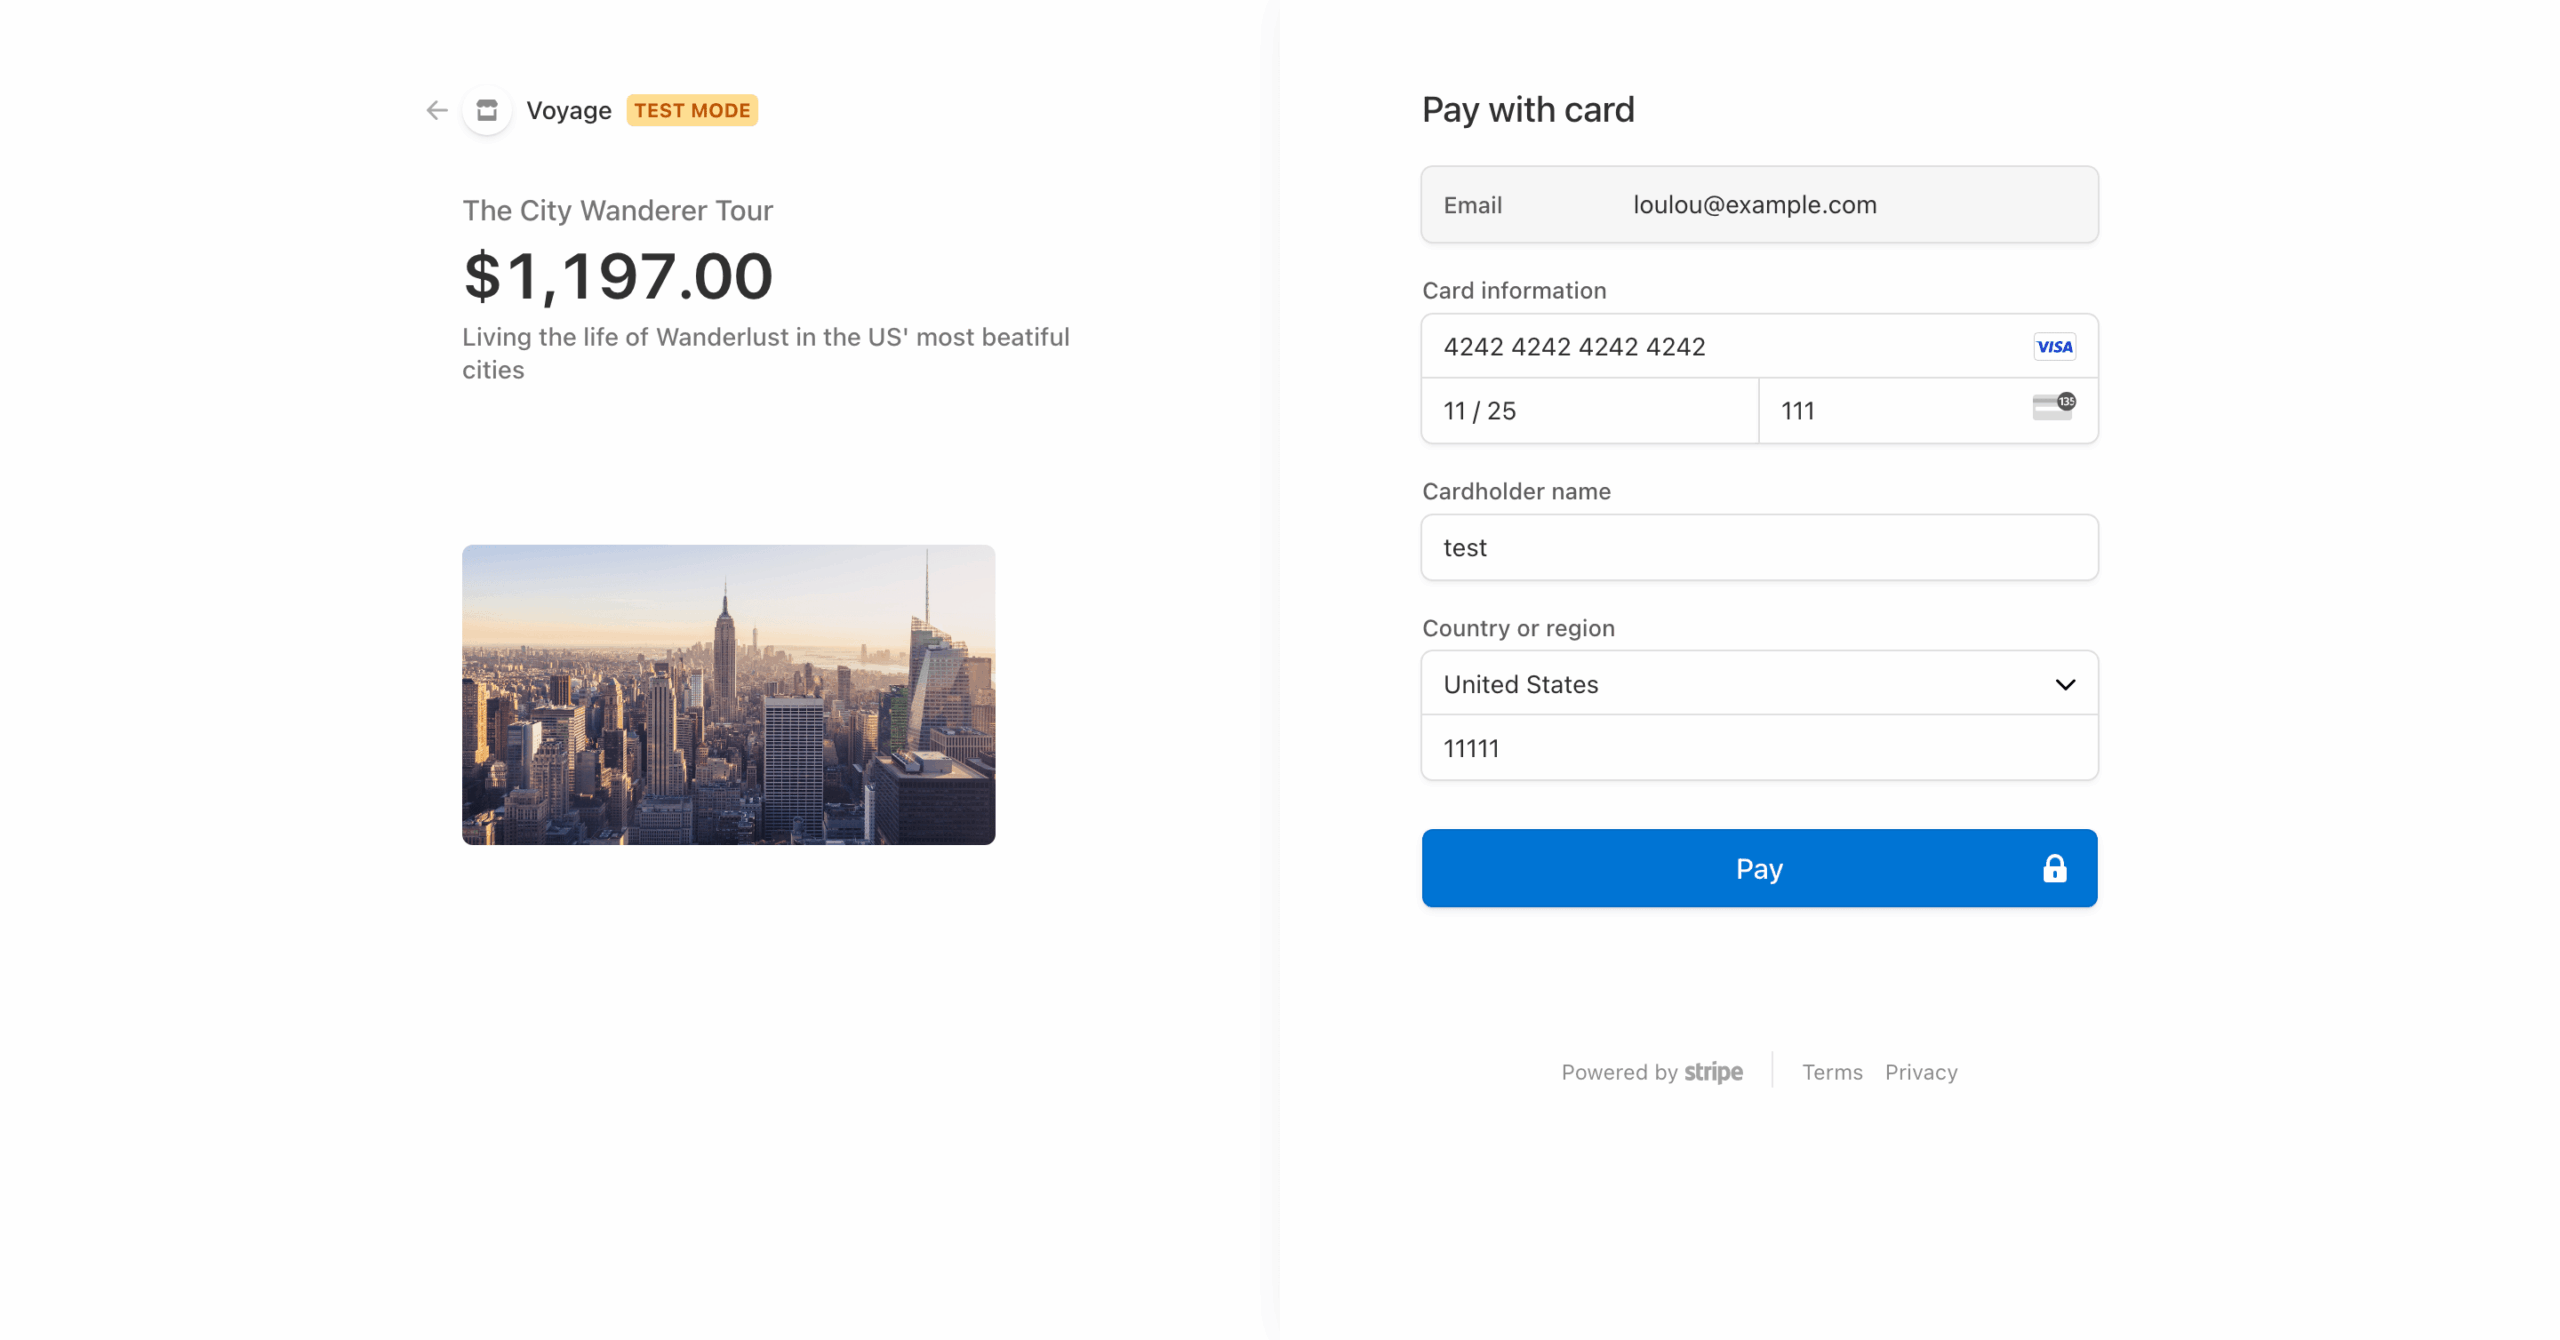This screenshot has width=2560, height=1340.
Task: Click the Stripe logo
Action: point(1713,1072)
